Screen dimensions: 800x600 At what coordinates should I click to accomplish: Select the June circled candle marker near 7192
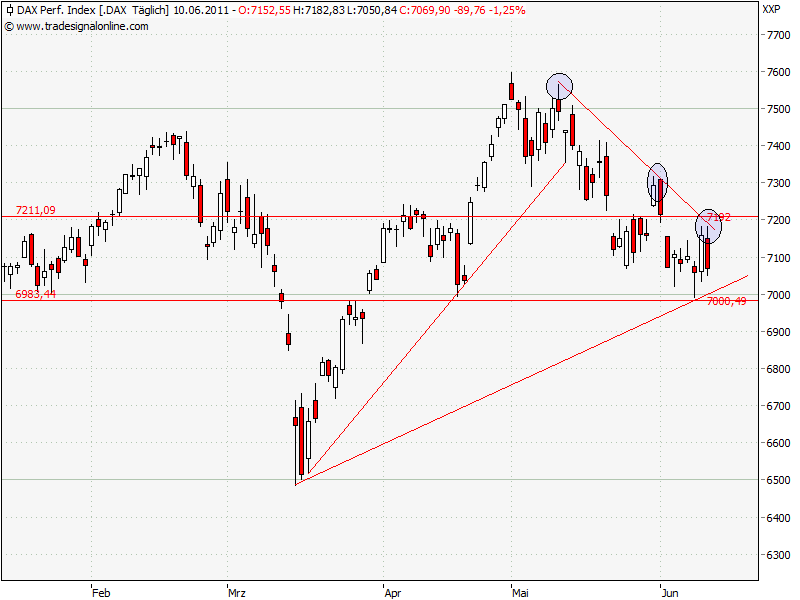709,227
